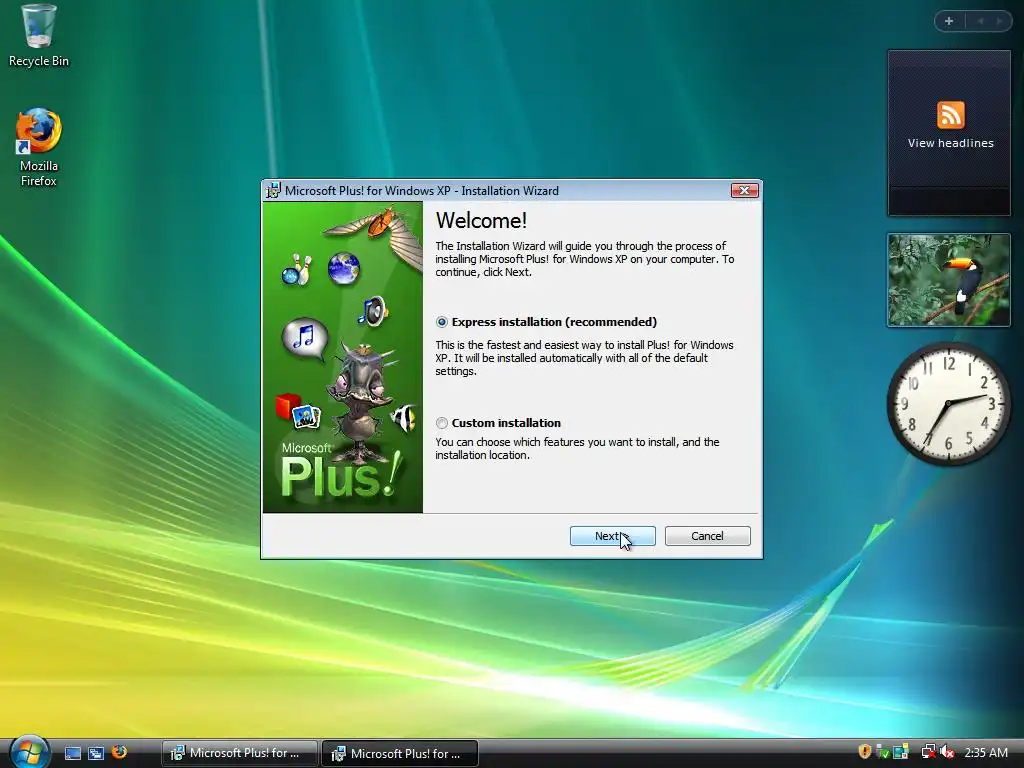Open the Recycle Bin desktop icon
1024x768 pixels.
[x=39, y=36]
